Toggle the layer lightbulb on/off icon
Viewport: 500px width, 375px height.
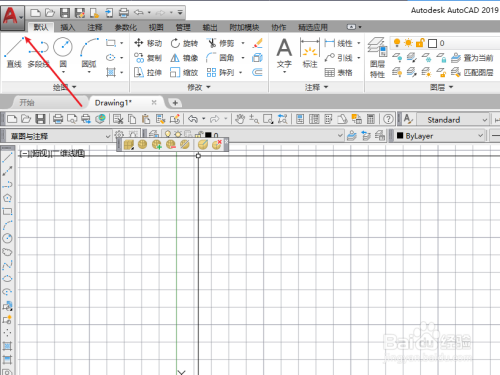click(x=397, y=43)
